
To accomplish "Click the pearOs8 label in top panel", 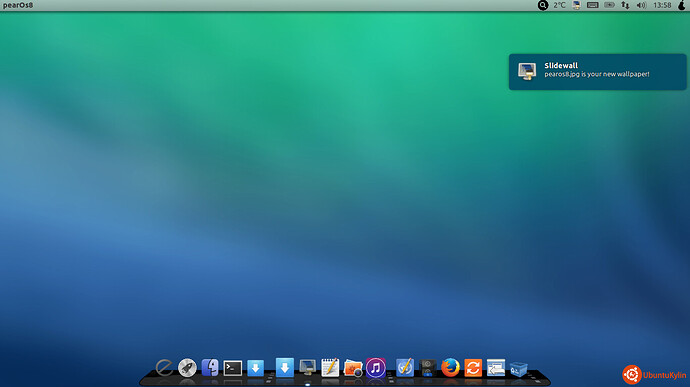I will [18, 5].
